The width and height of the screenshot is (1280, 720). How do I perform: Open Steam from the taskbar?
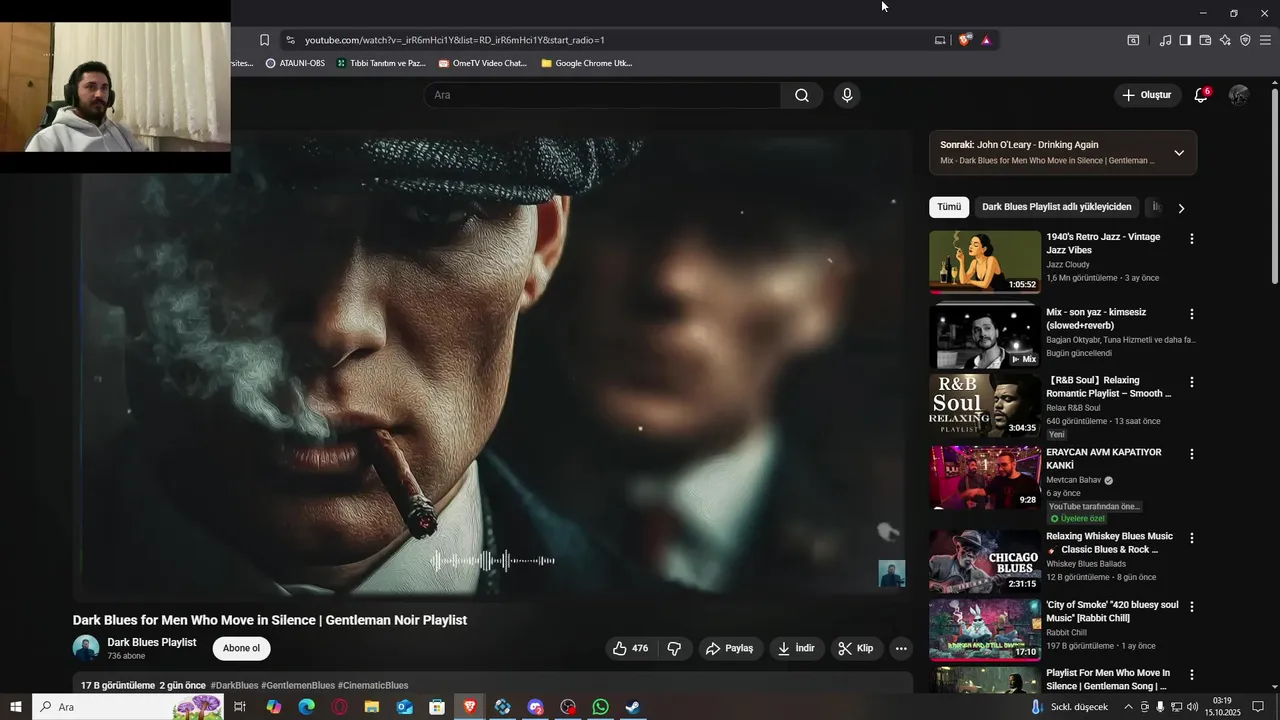tap(633, 707)
